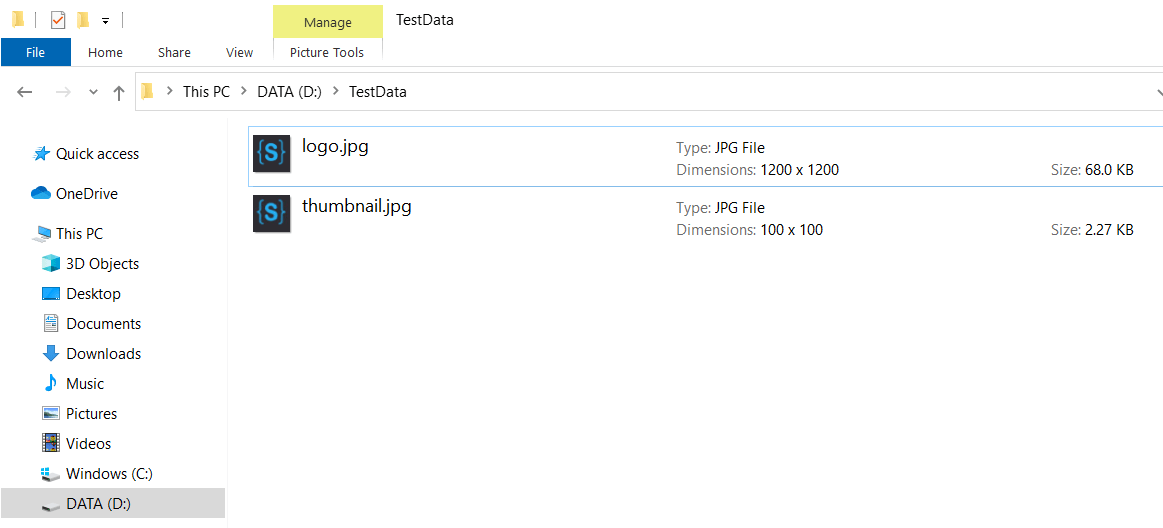The image size is (1163, 528).
Task: Open the File menu
Action: click(x=36, y=53)
